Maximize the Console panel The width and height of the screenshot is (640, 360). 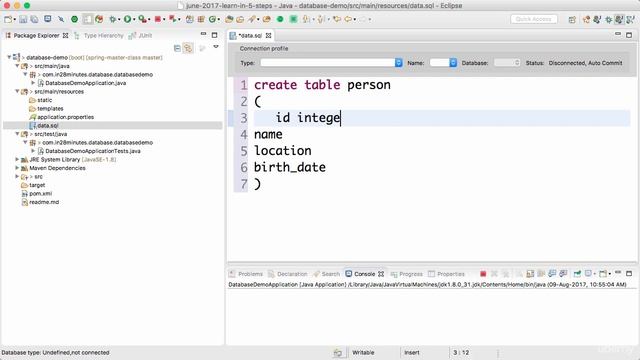(629, 273)
